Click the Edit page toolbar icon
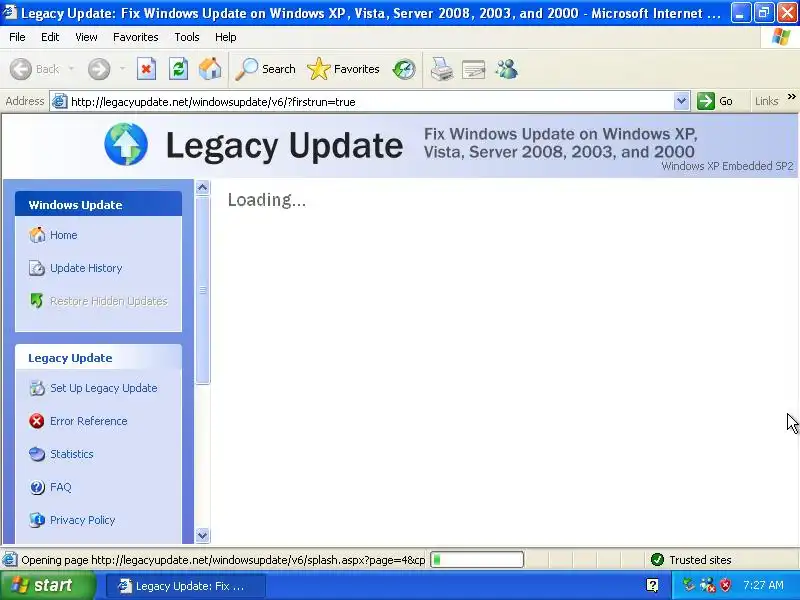 click(473, 69)
